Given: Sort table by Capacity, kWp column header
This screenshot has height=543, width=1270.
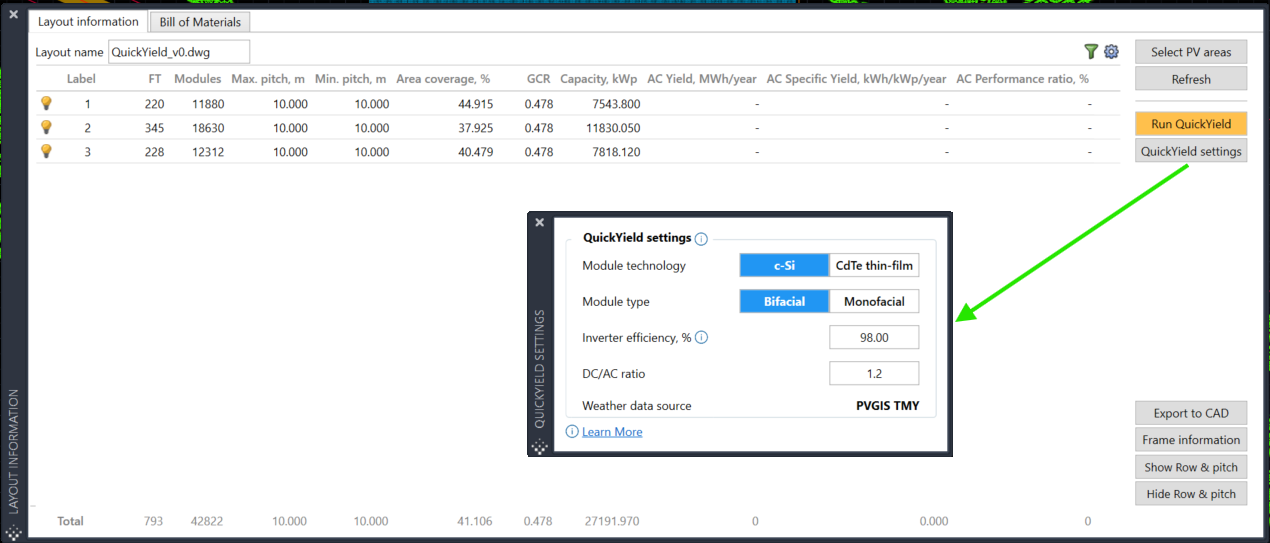Looking at the screenshot, I should pyautogui.click(x=598, y=79).
